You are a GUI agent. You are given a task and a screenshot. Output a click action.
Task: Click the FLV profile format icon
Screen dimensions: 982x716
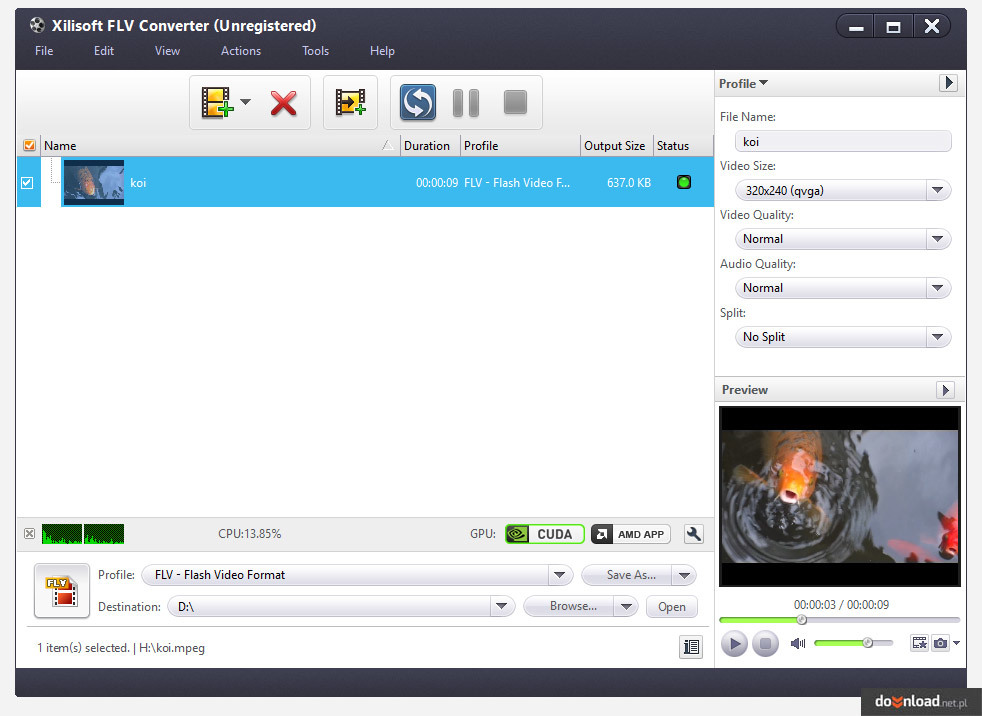pyautogui.click(x=62, y=591)
